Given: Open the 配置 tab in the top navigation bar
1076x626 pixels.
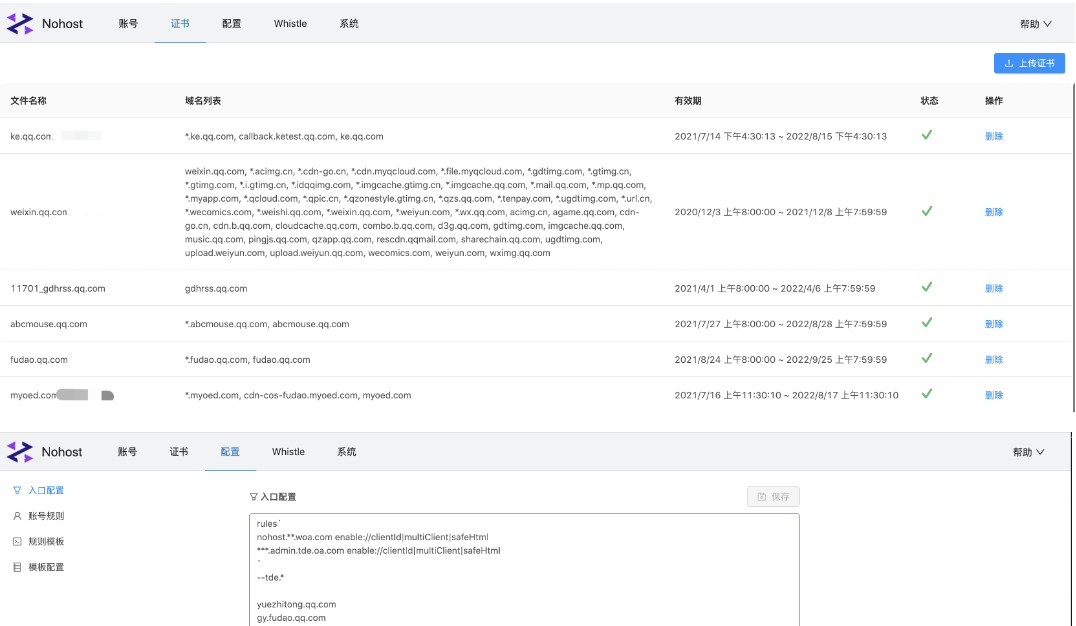Looking at the screenshot, I should pos(231,23).
